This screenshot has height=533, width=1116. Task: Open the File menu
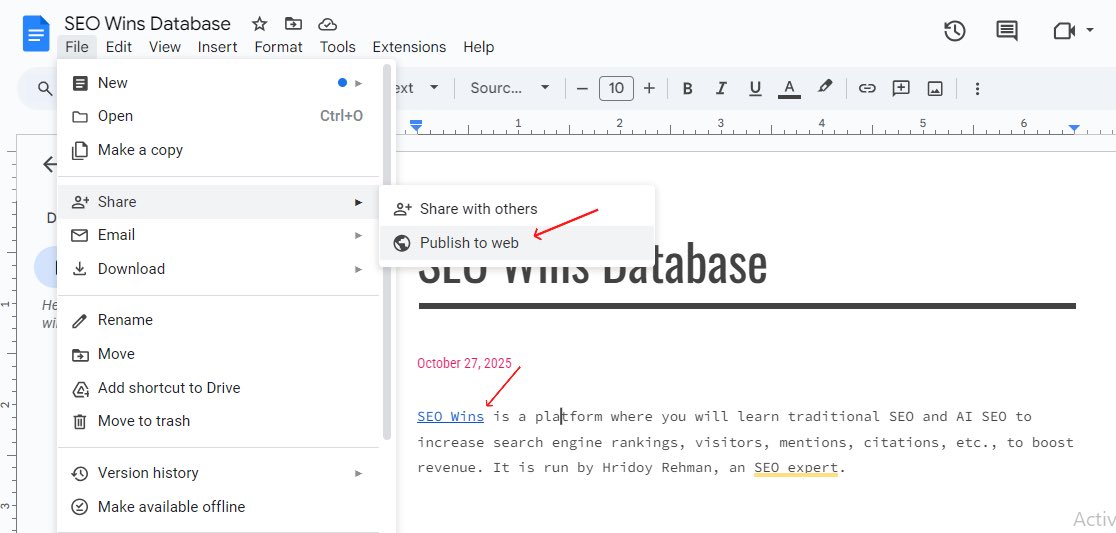coord(77,47)
